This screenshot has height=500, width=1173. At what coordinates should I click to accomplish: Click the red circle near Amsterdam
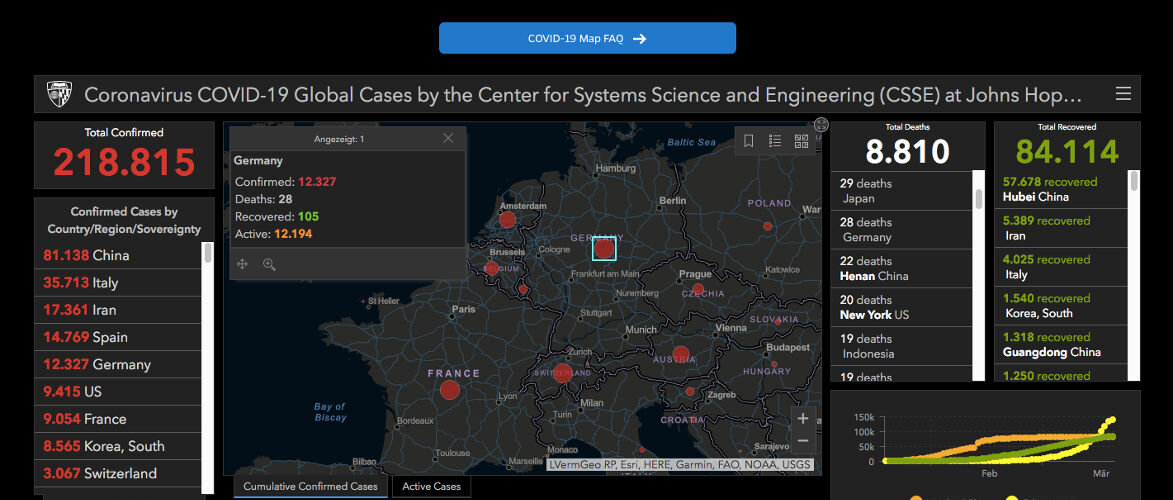[x=507, y=219]
